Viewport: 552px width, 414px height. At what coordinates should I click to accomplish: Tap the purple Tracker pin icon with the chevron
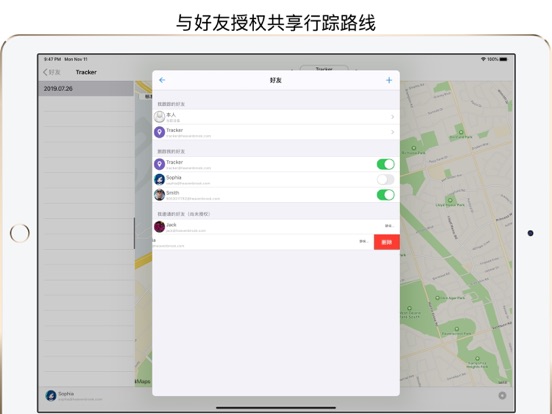click(x=159, y=132)
